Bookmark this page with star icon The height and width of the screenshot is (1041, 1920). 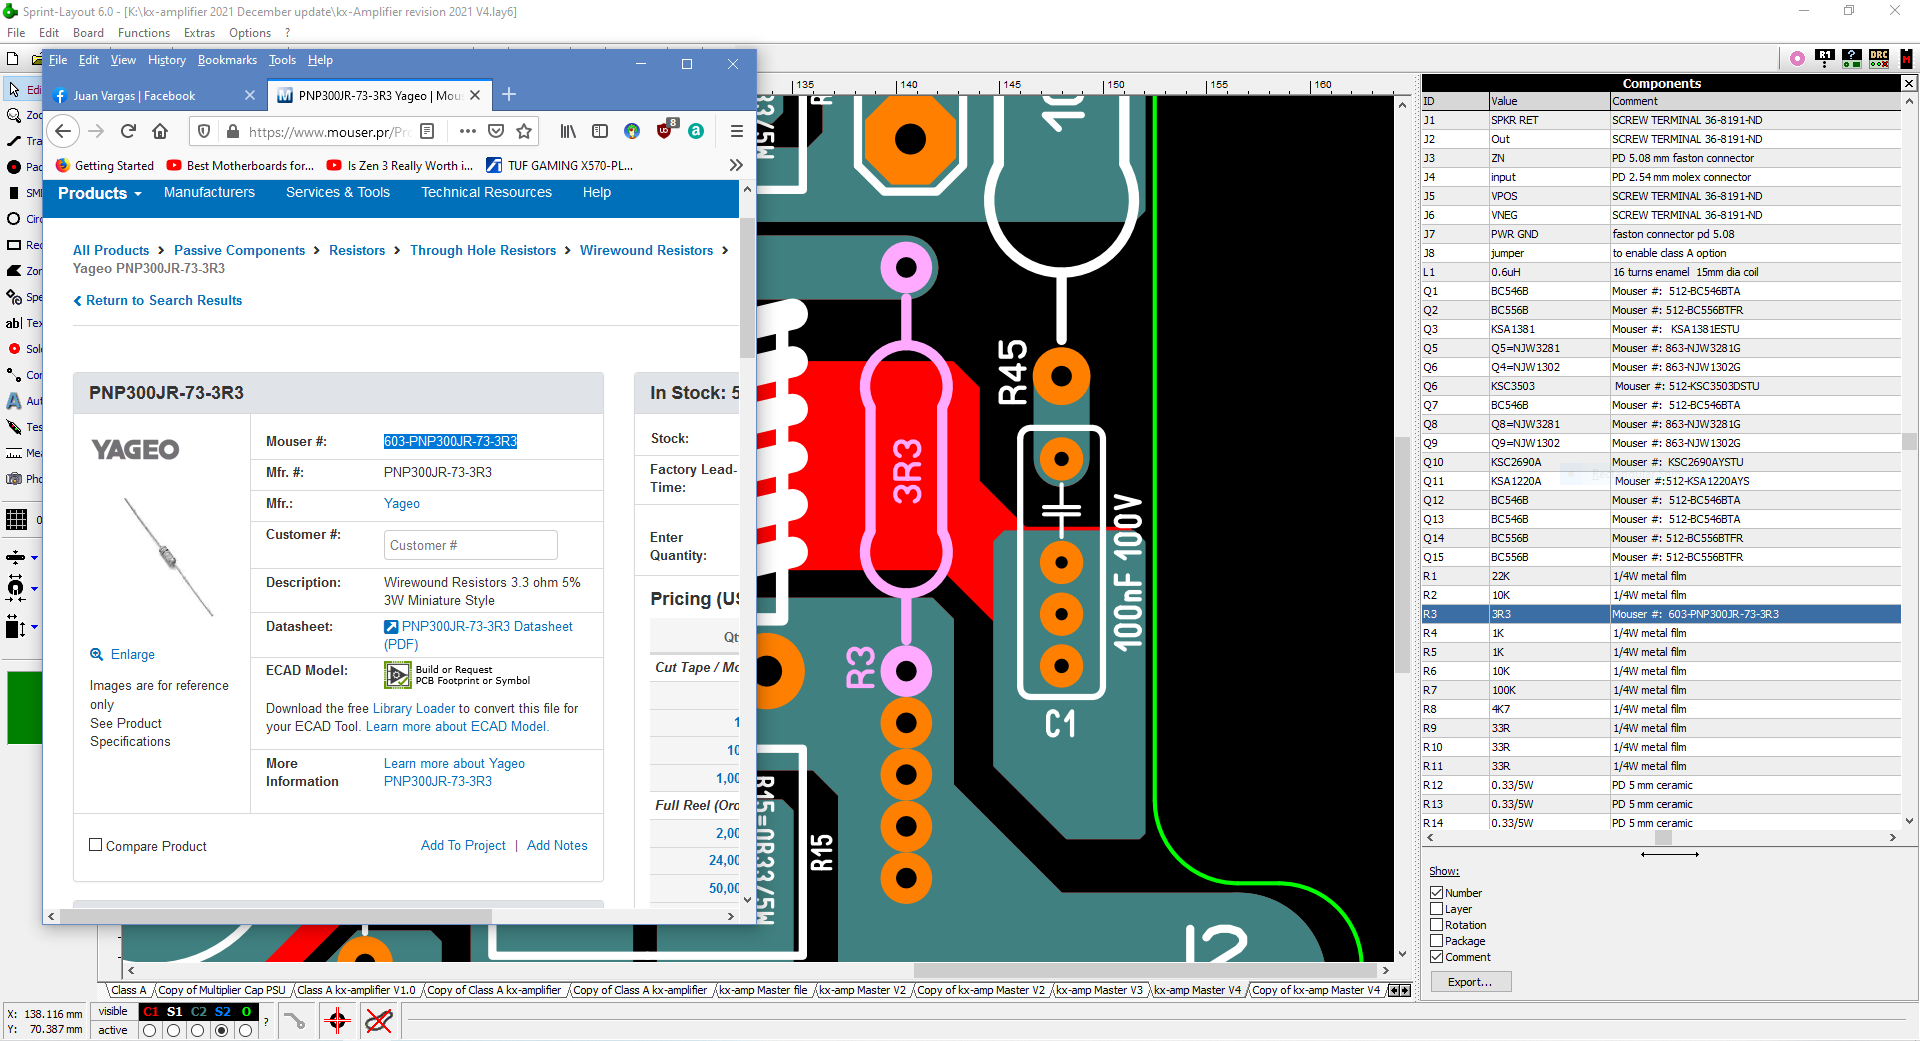(x=524, y=131)
